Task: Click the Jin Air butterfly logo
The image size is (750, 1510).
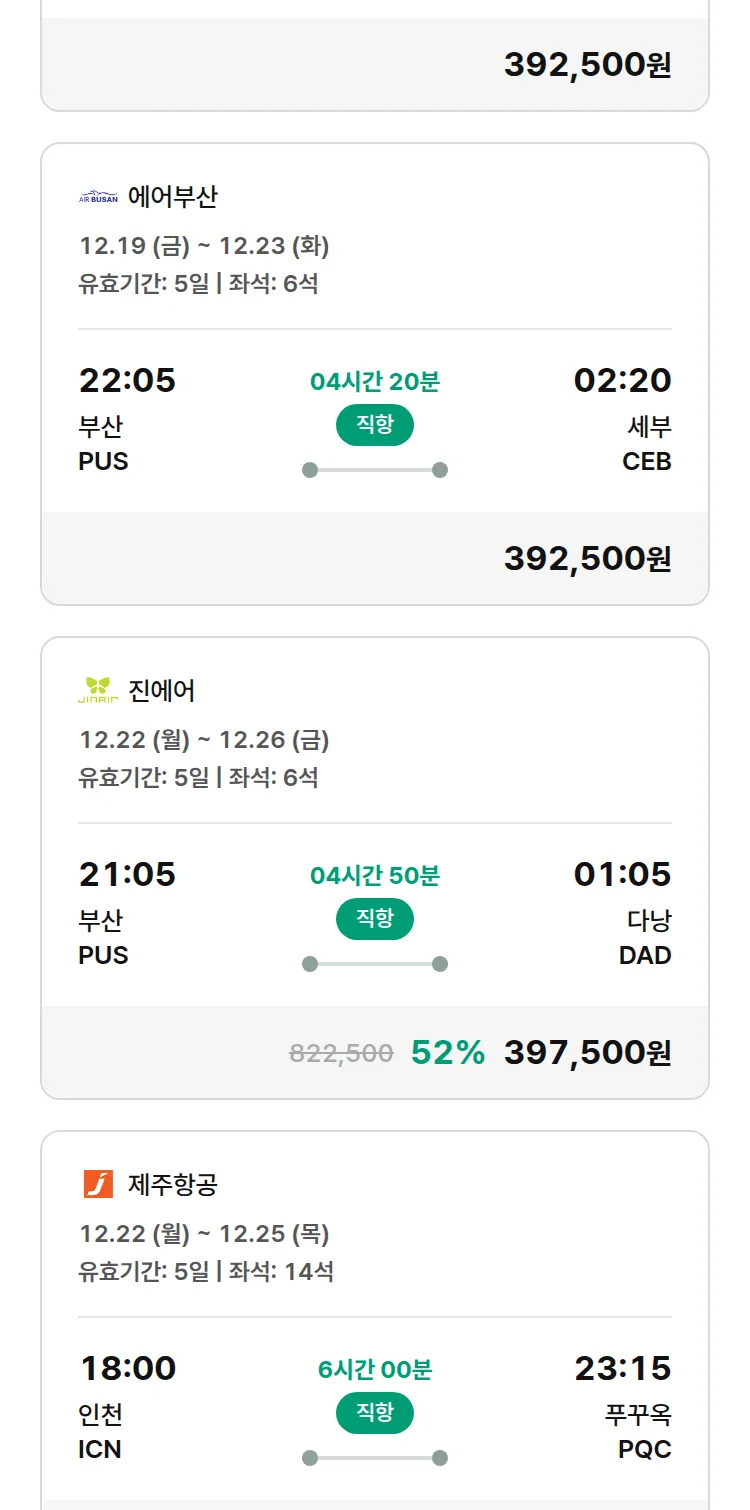Action: pyautogui.click(x=98, y=691)
